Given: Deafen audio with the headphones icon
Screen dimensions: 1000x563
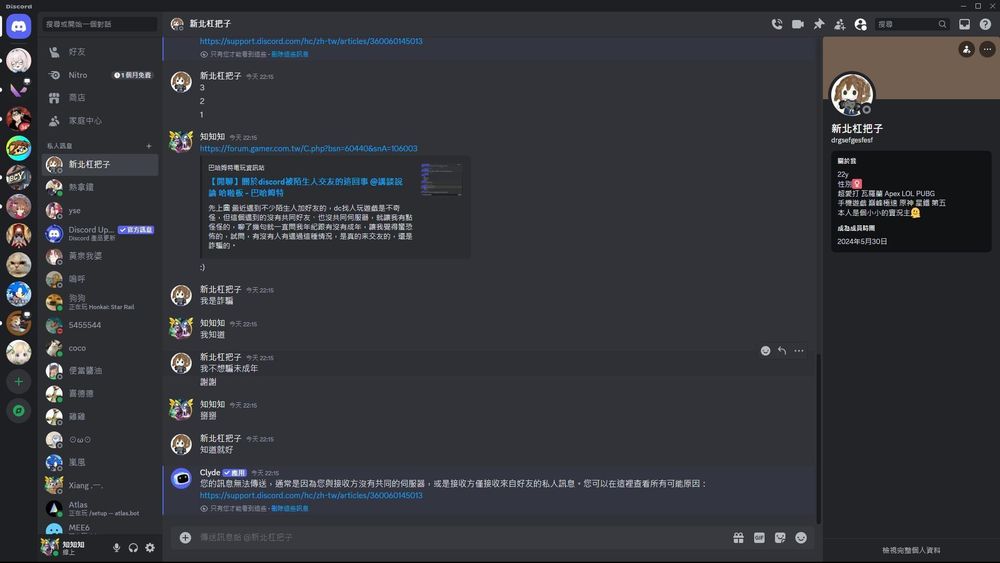Looking at the screenshot, I should point(133,547).
